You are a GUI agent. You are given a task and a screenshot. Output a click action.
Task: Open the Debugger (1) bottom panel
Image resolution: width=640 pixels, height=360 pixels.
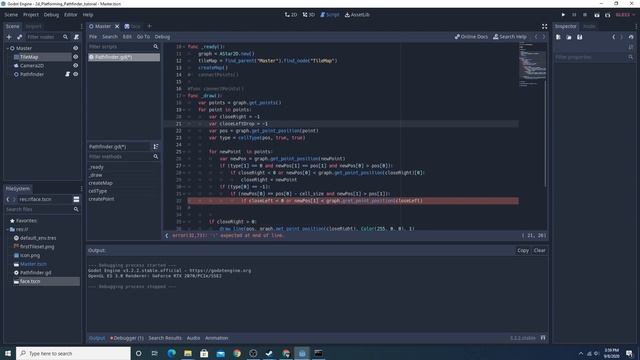point(127,338)
